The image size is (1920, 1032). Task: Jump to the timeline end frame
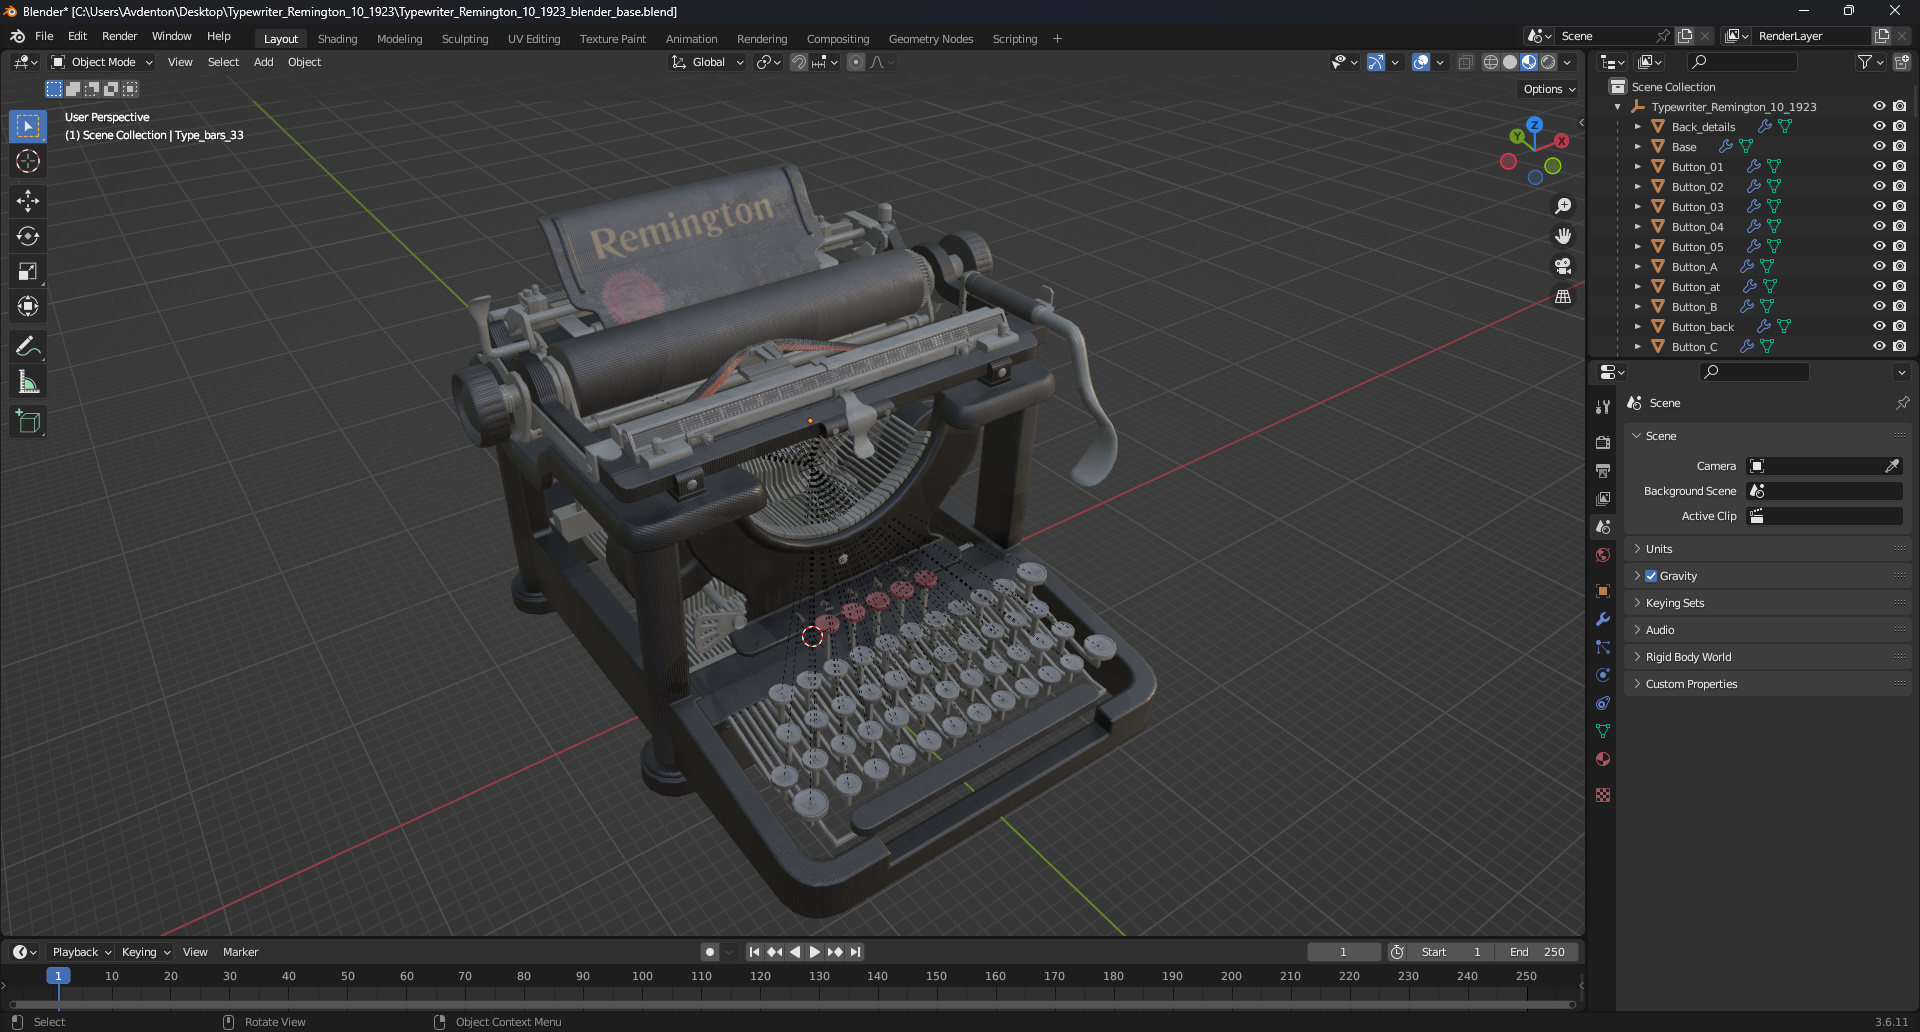(855, 952)
